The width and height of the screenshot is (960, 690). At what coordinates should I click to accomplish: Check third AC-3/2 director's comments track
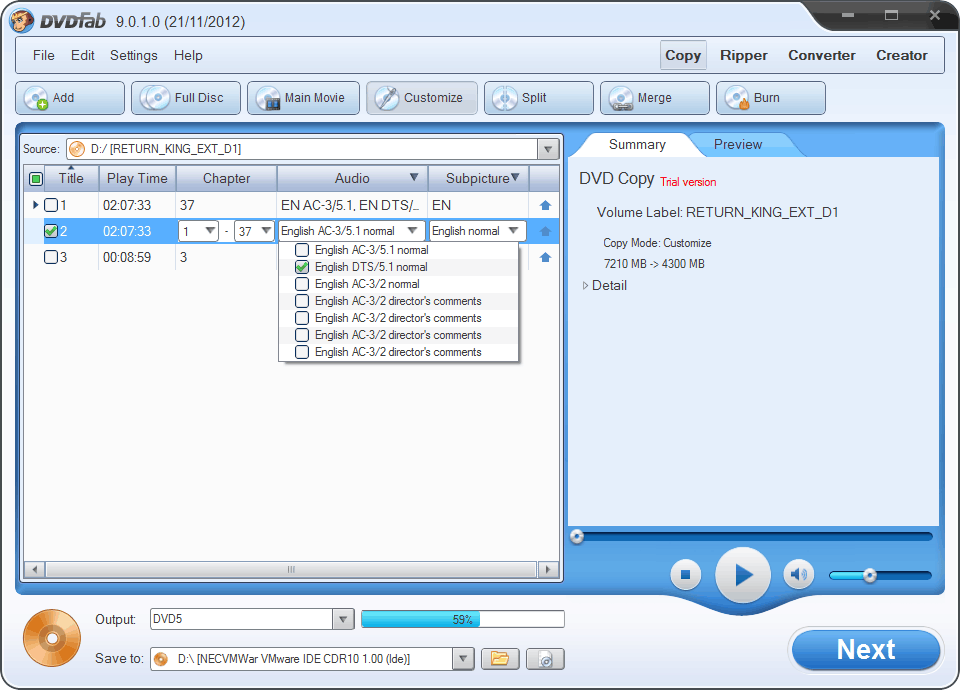point(302,335)
